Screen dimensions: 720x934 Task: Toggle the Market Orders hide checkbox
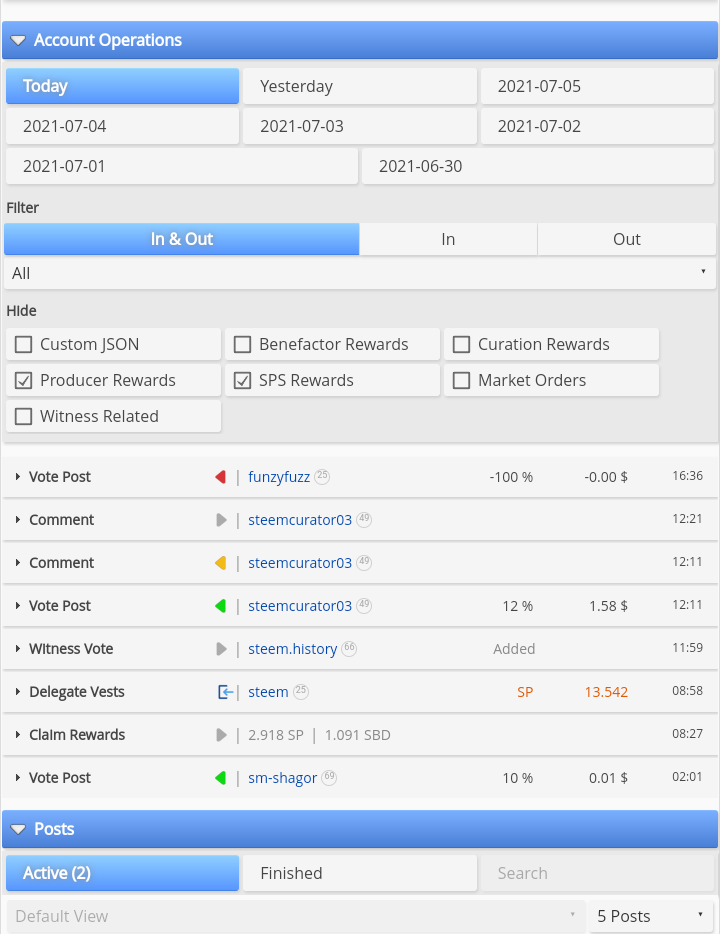pyautogui.click(x=462, y=380)
